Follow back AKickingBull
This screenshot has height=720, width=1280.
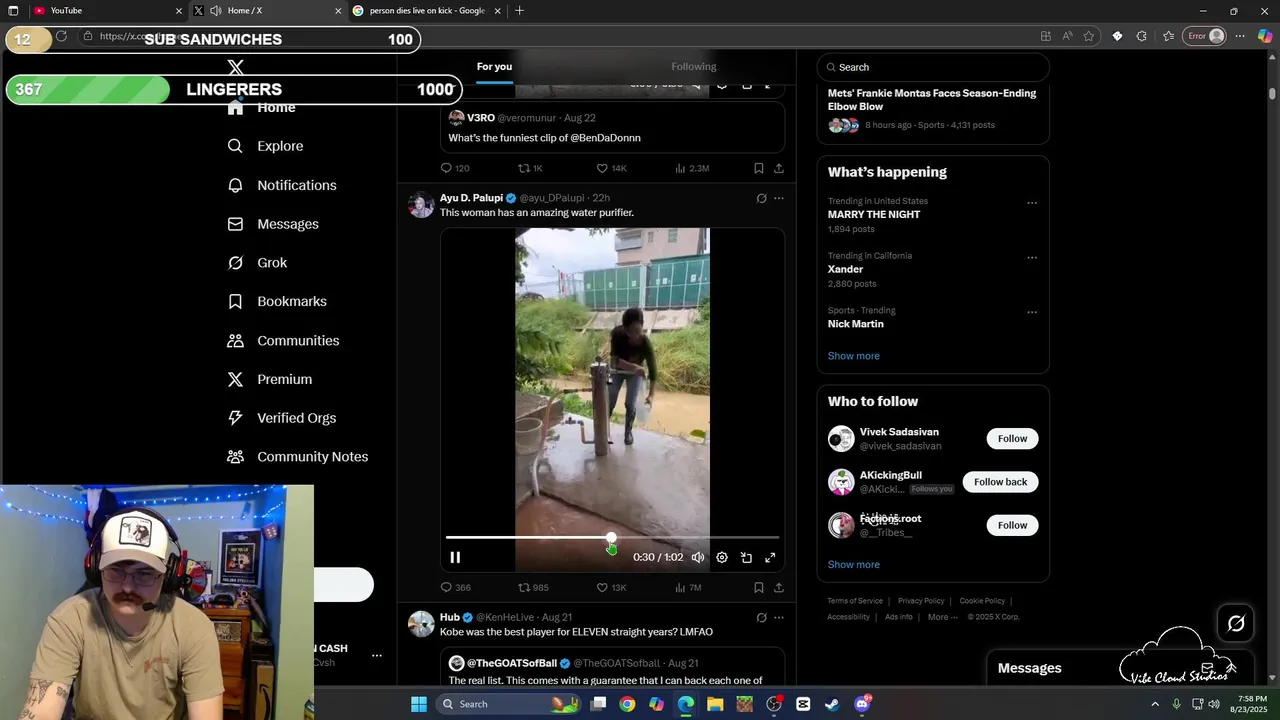[1000, 482]
